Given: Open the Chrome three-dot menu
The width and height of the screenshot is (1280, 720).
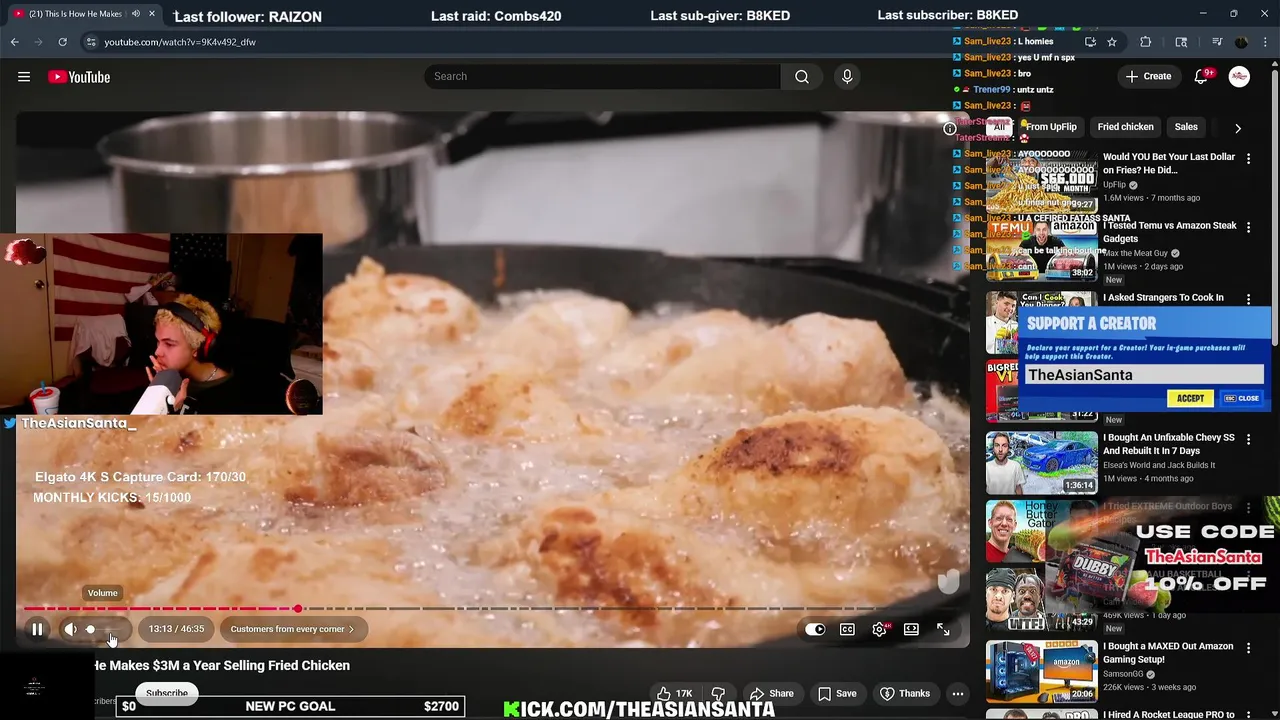Looking at the screenshot, I should (1266, 42).
